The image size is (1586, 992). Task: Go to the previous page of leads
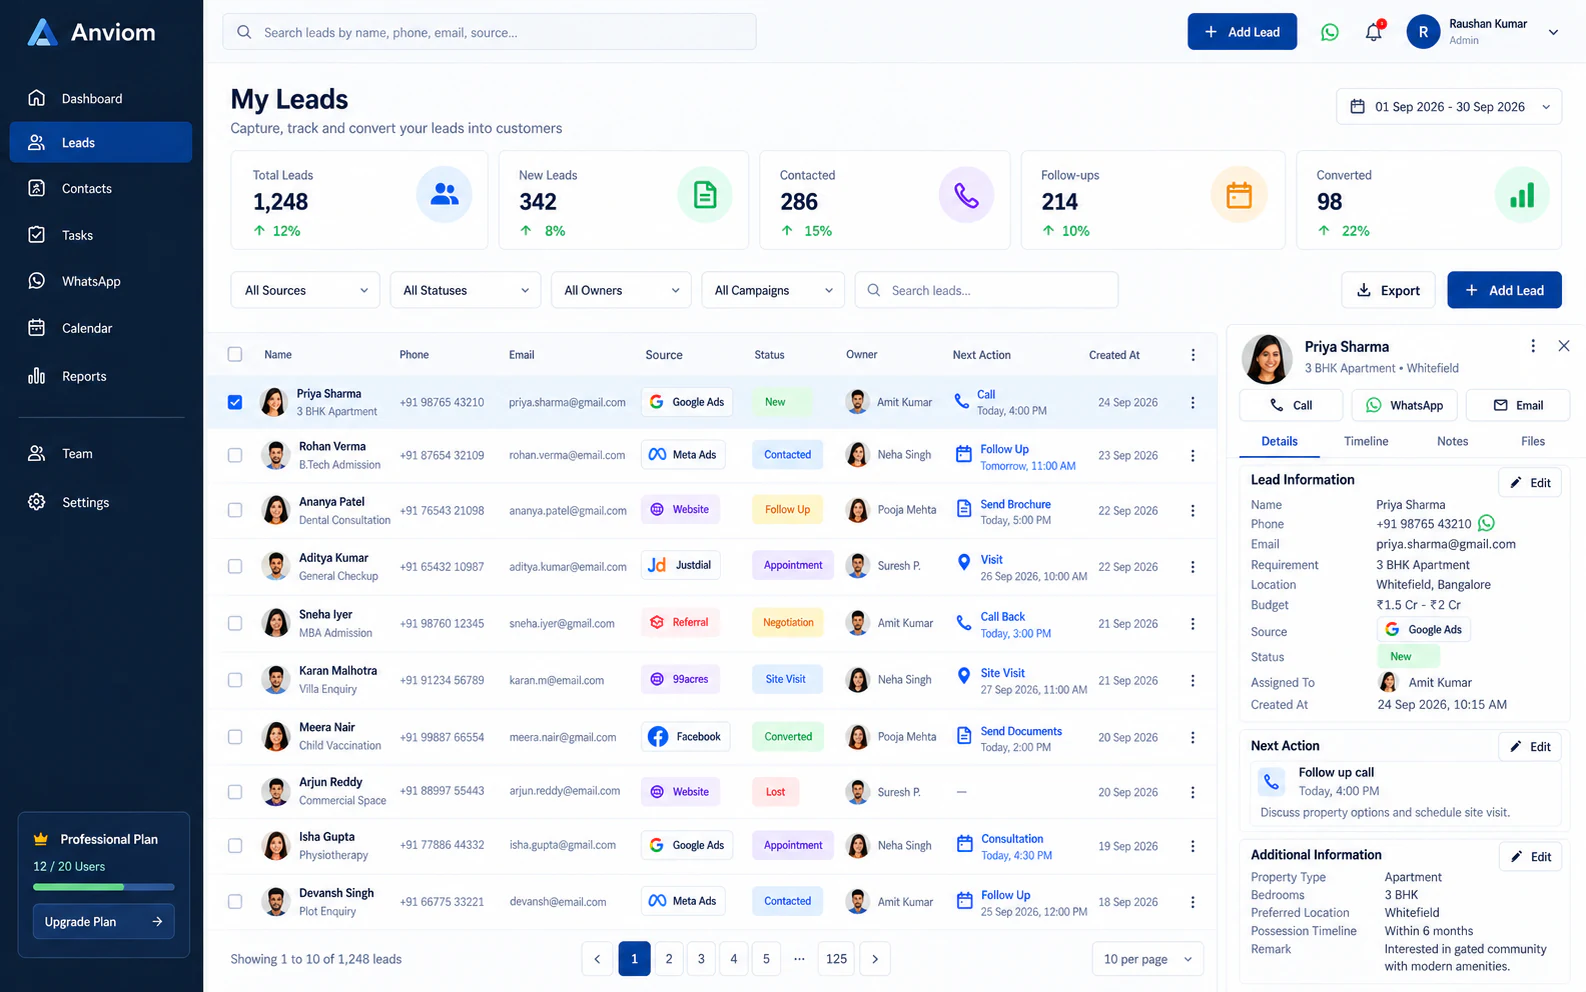(x=597, y=959)
